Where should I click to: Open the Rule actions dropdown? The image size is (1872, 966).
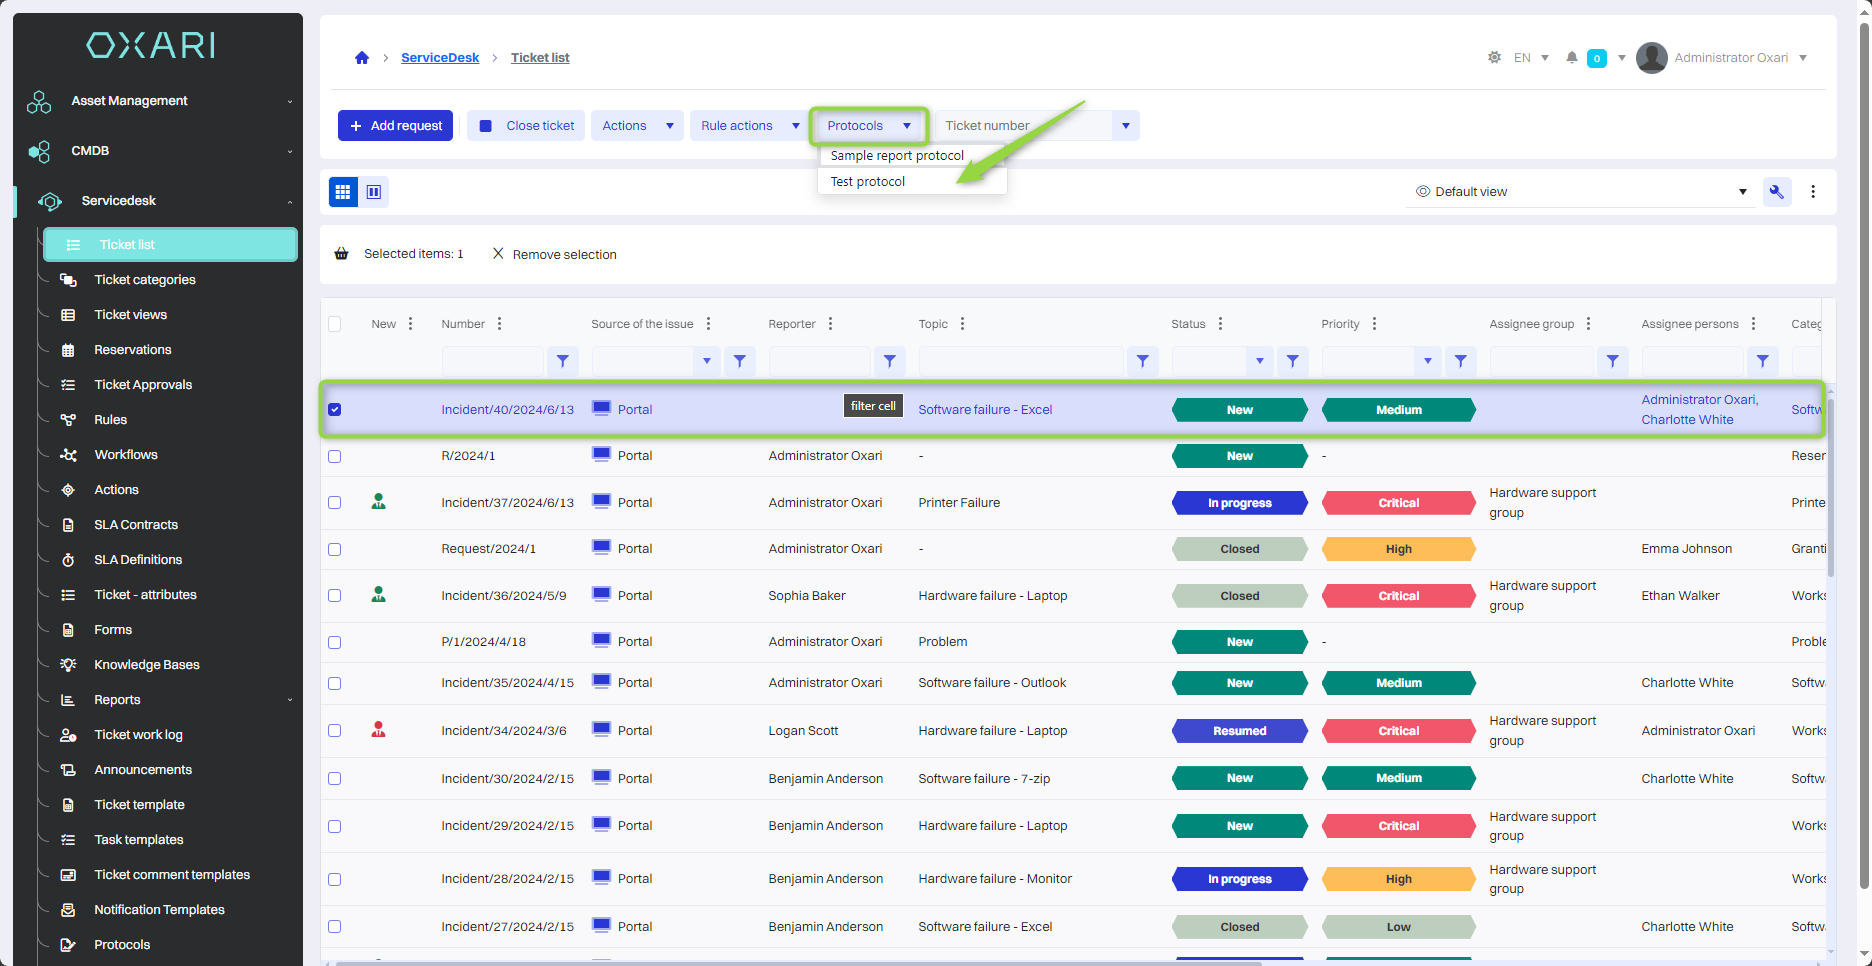[x=749, y=126]
